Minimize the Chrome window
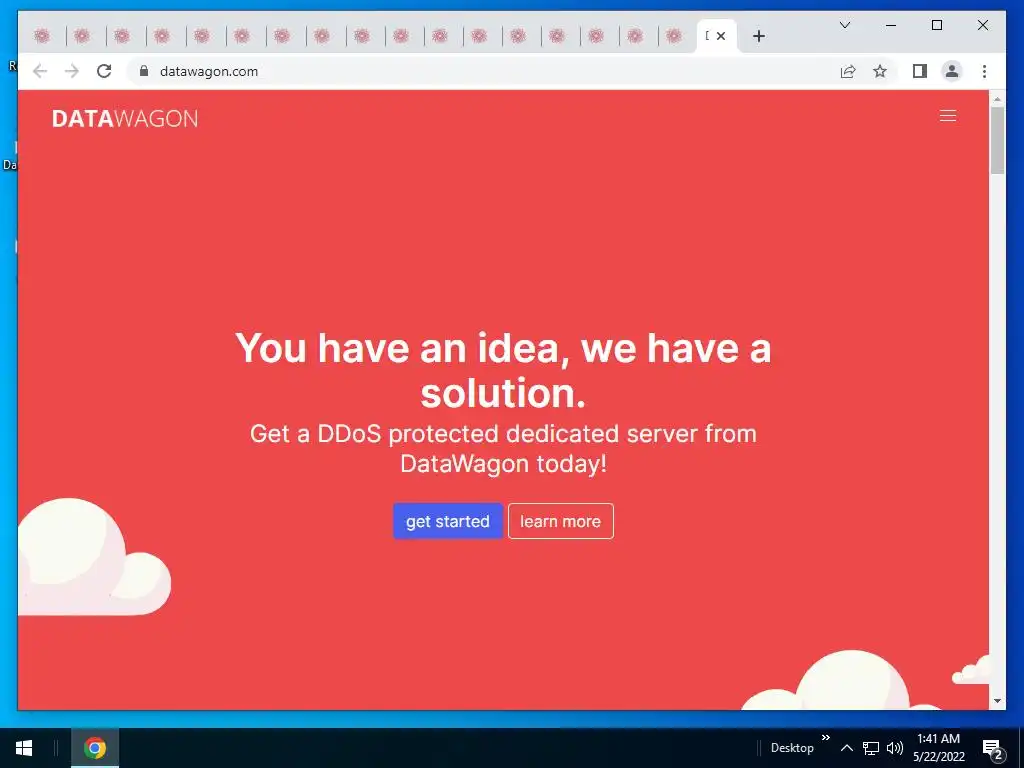The image size is (1024, 768). pyautogui.click(x=891, y=25)
